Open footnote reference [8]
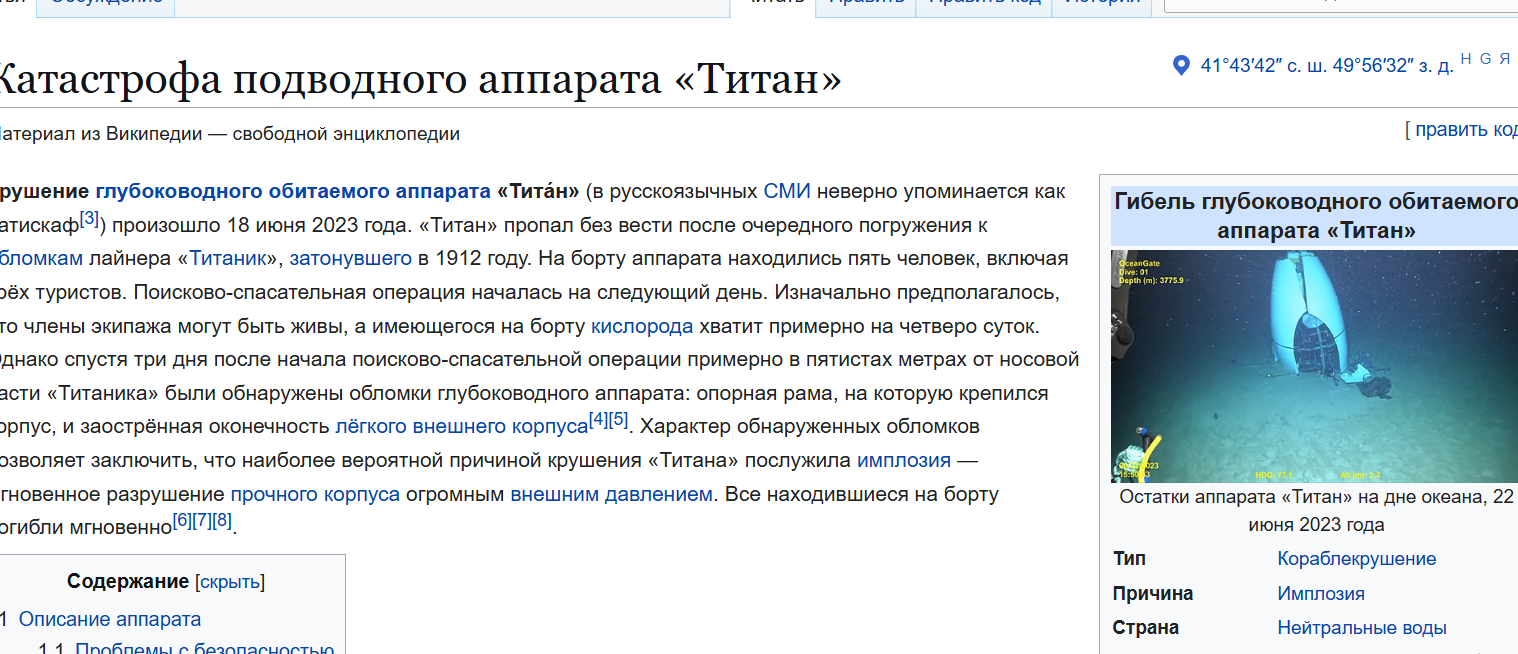The height and width of the screenshot is (654, 1518). click(222, 521)
